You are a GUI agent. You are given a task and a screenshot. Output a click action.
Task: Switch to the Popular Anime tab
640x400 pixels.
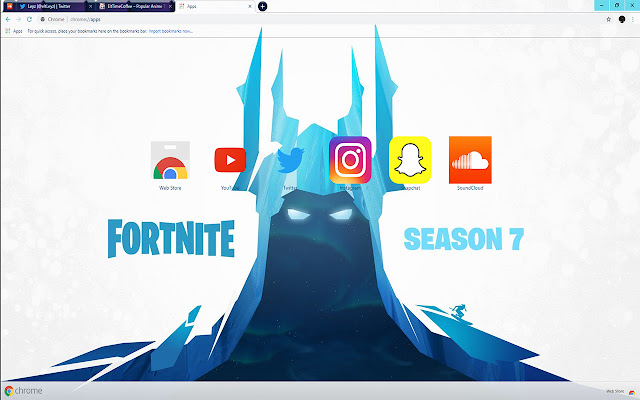click(135, 6)
